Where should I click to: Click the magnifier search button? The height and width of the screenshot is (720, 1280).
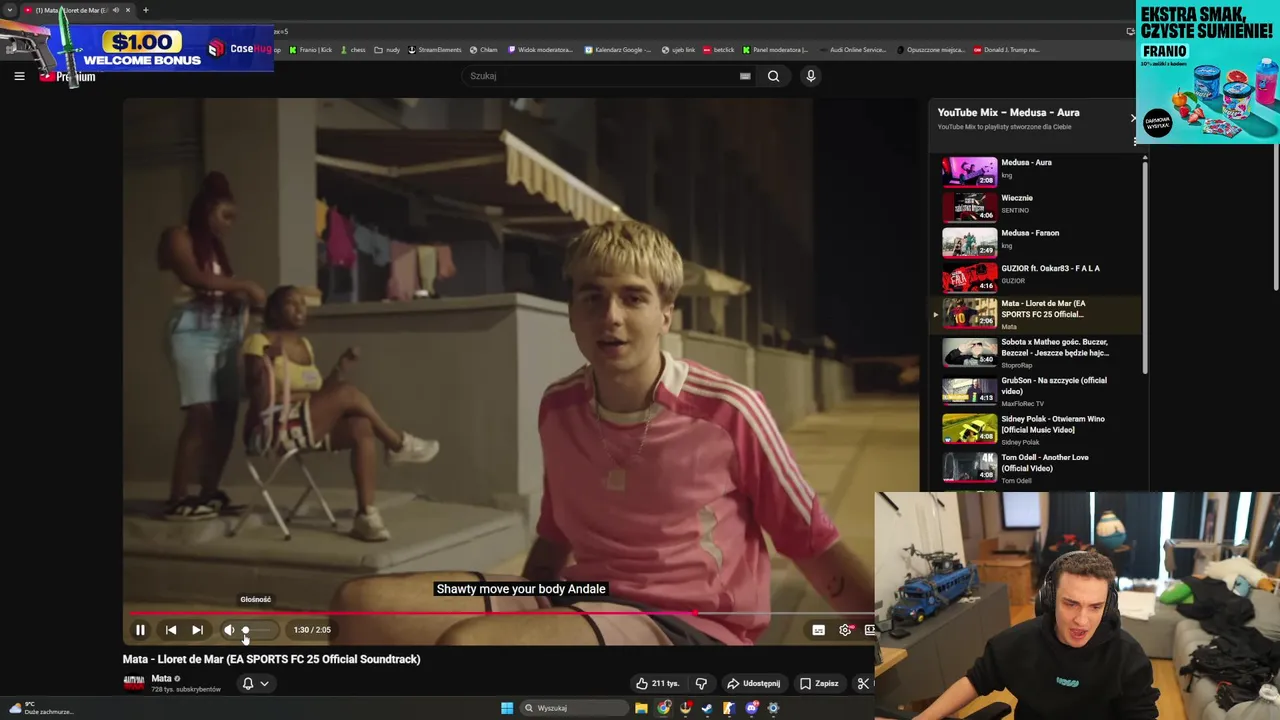773,76
